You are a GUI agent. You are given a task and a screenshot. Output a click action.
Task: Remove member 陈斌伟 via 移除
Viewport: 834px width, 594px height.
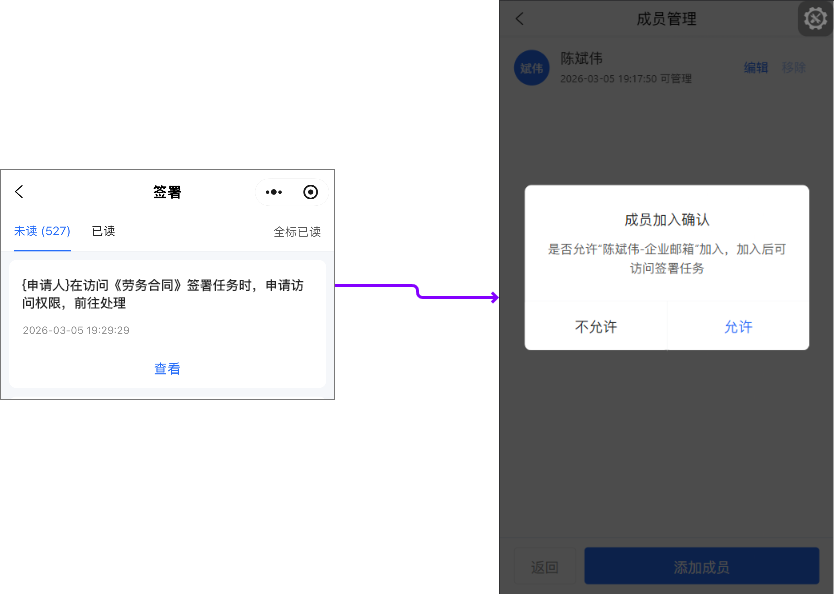(794, 68)
